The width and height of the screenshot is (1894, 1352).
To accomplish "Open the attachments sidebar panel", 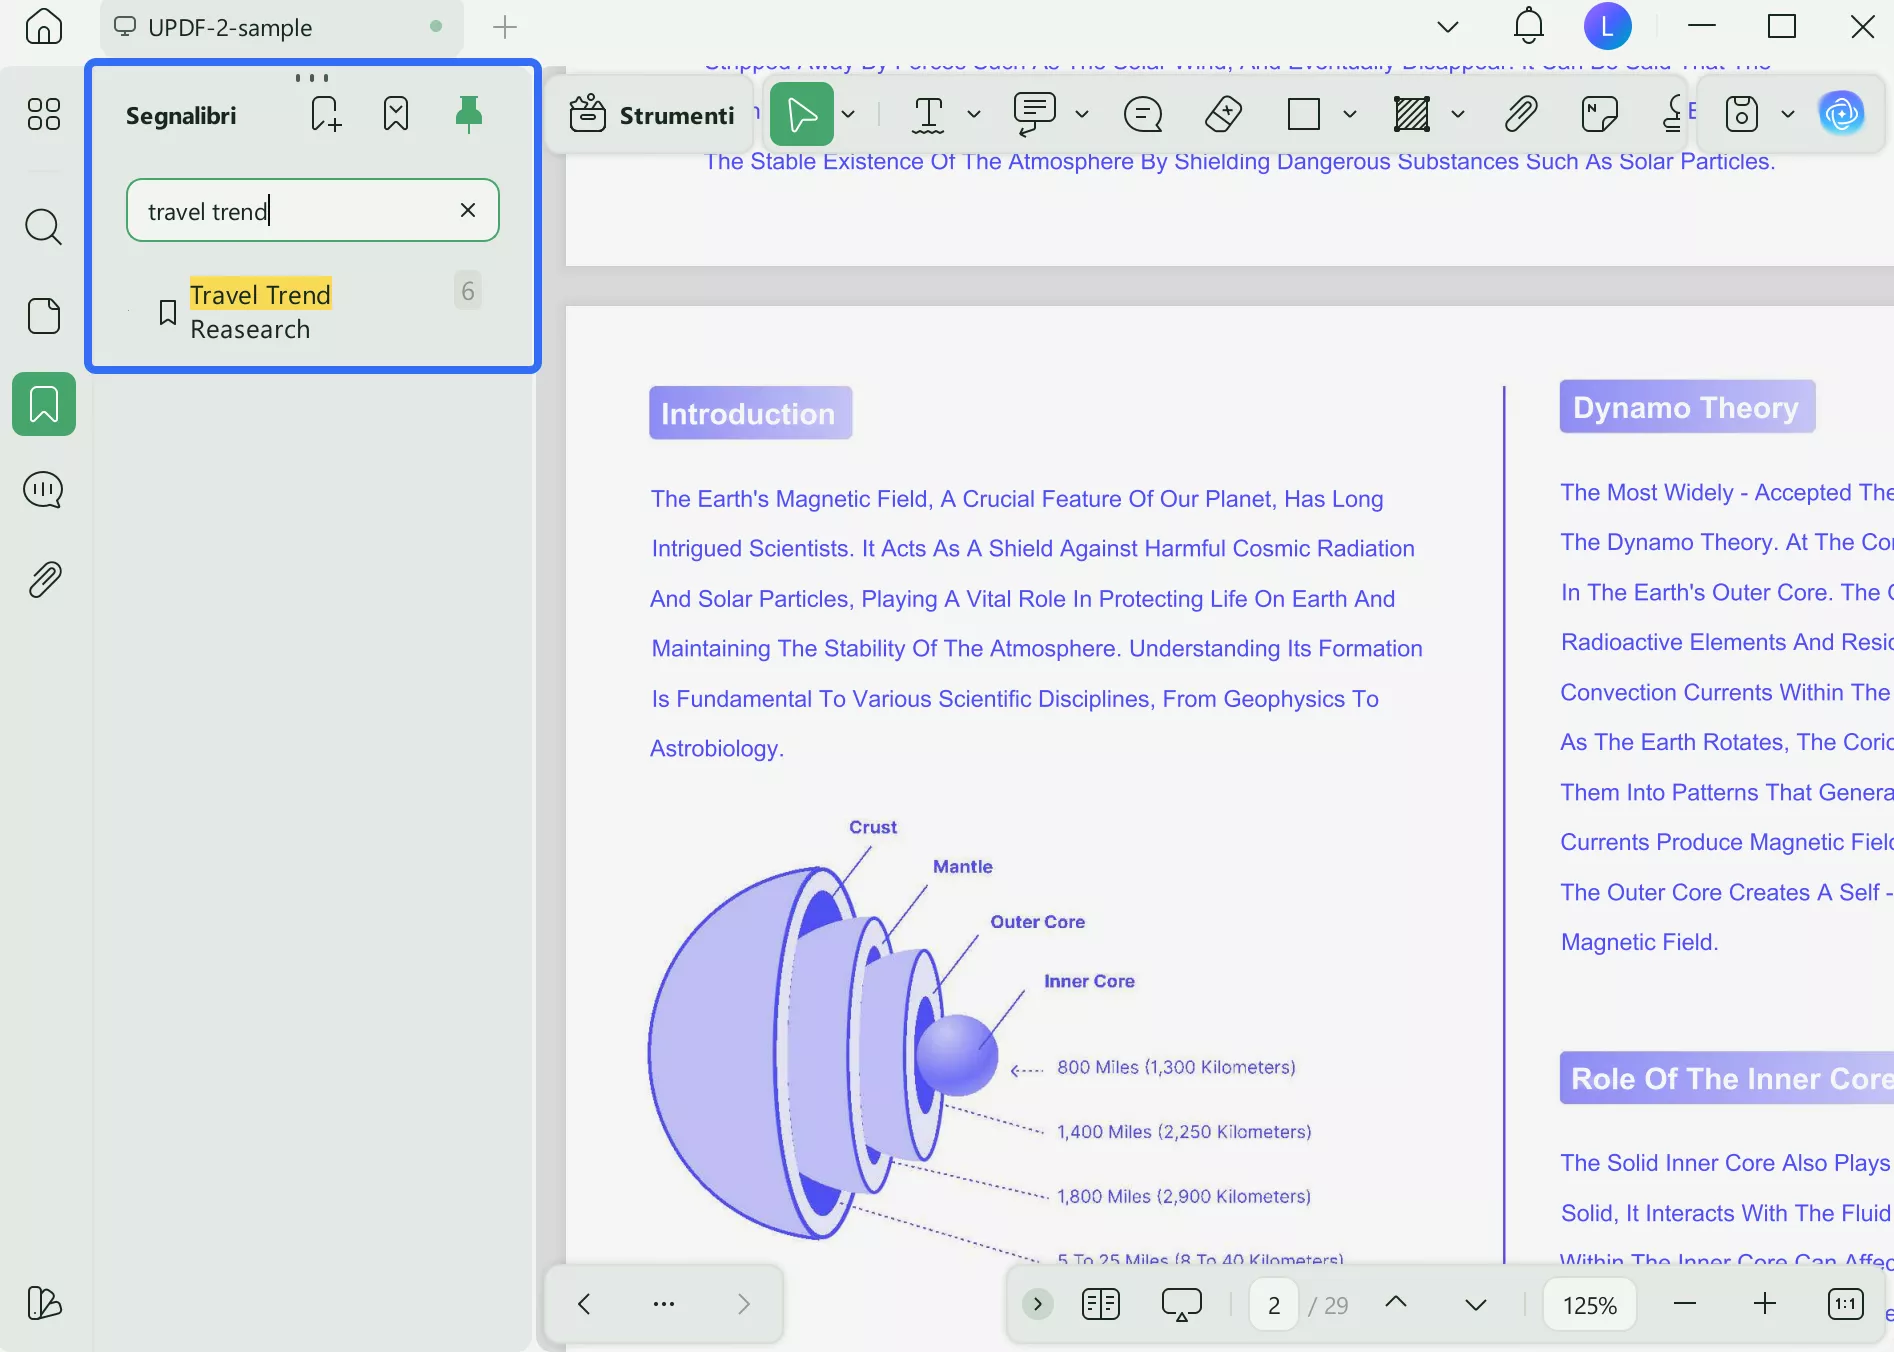I will (43, 579).
